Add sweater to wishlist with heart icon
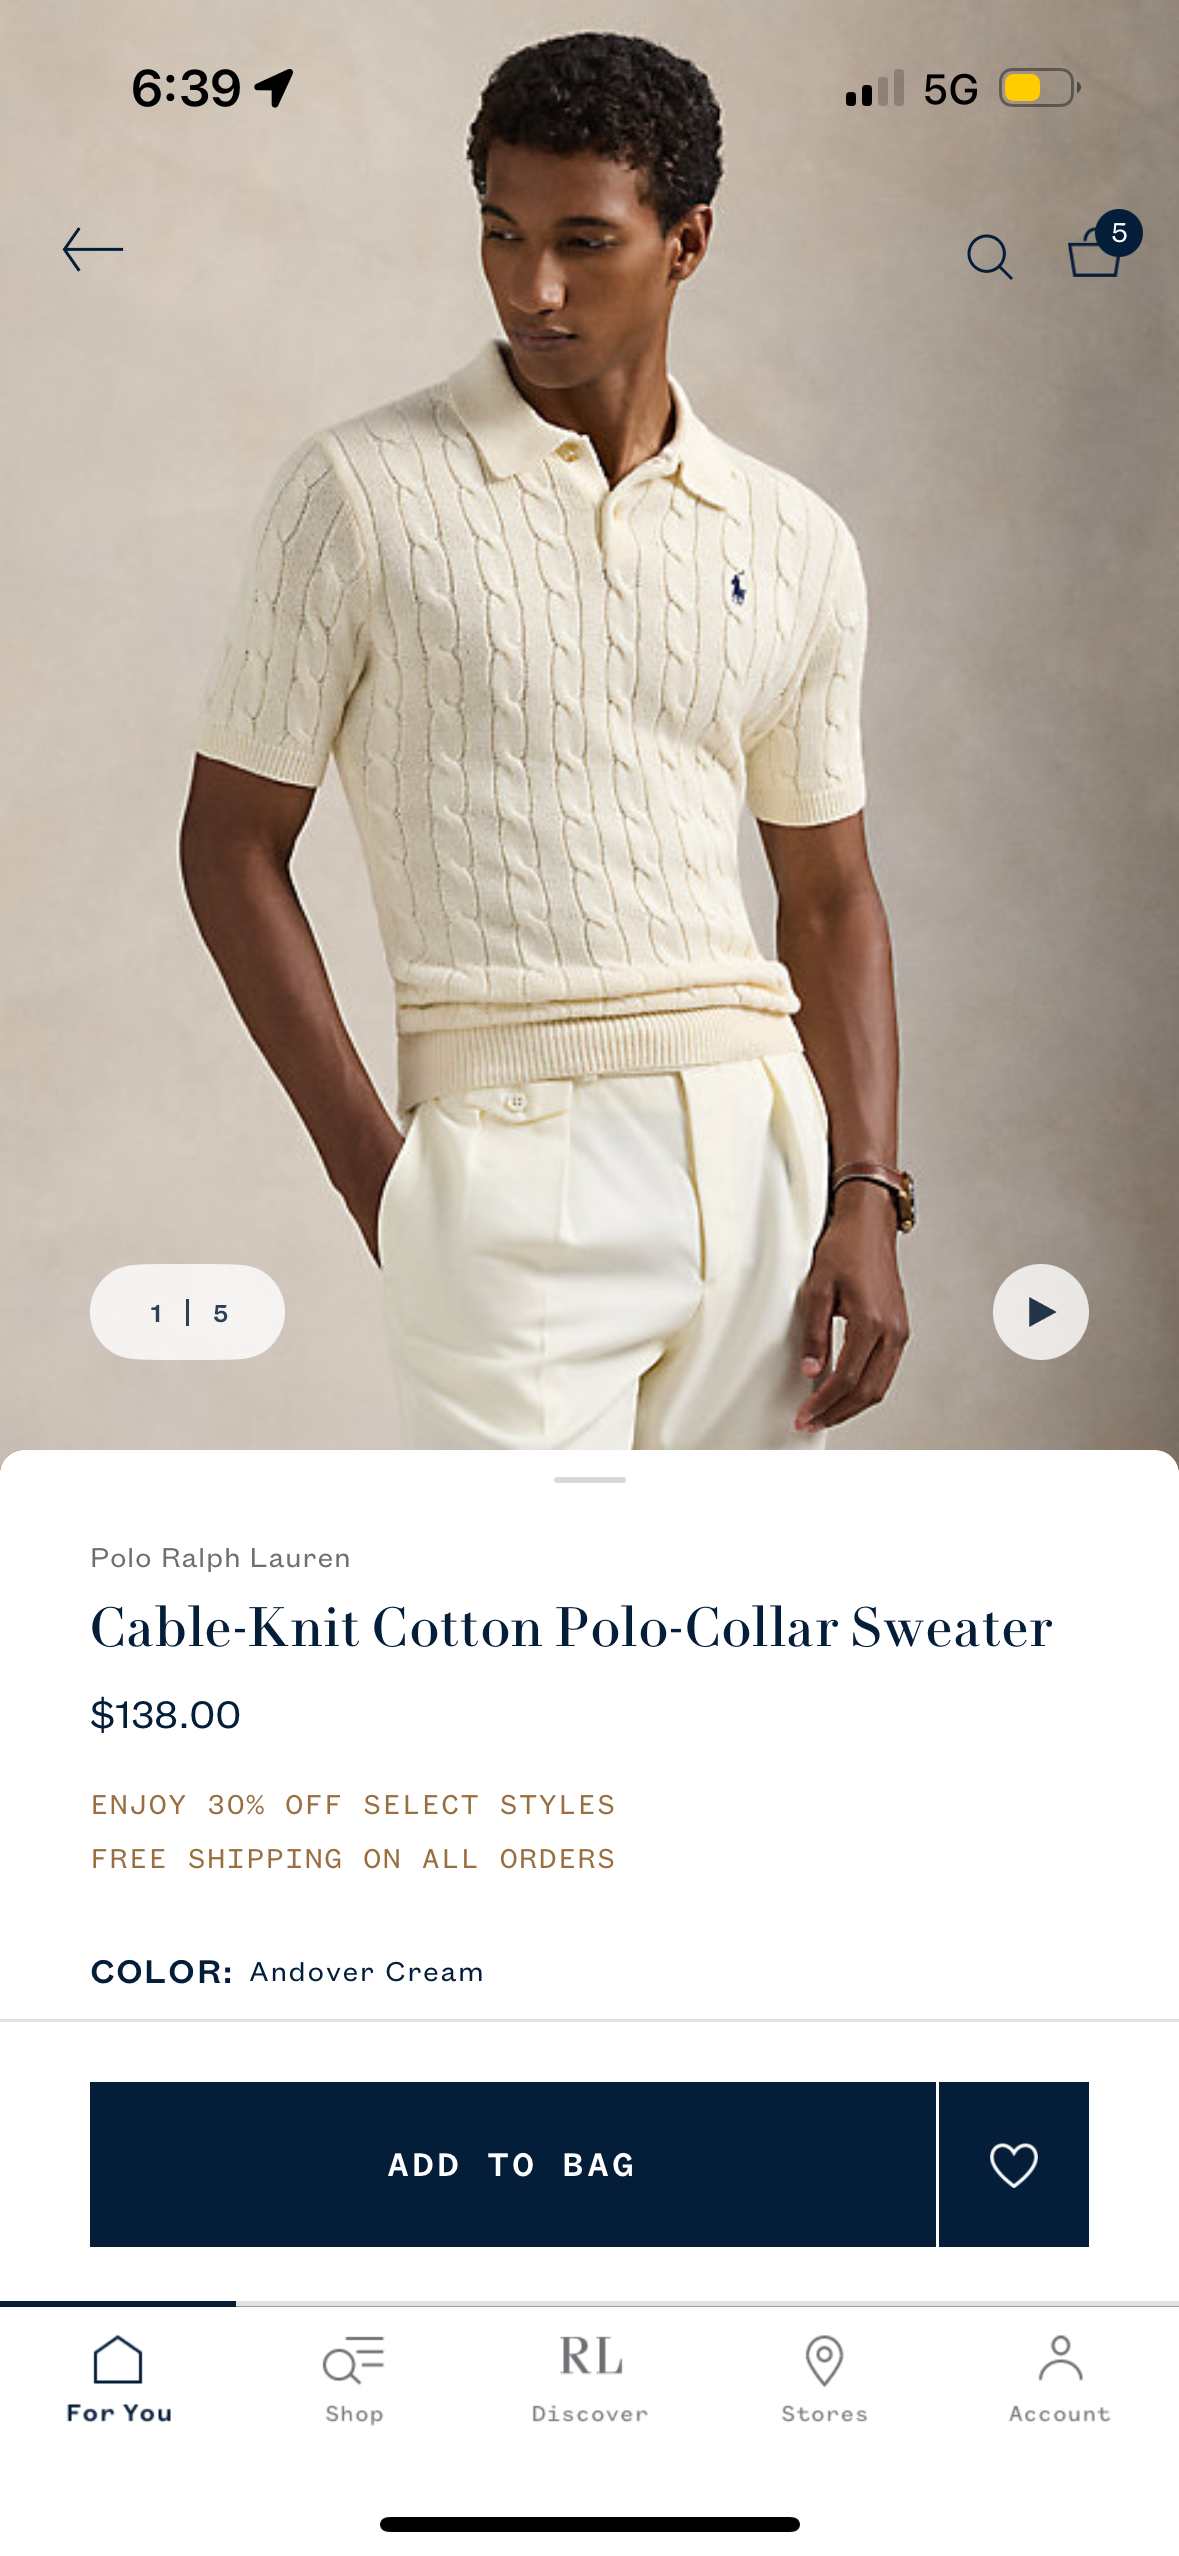Image resolution: width=1179 pixels, height=2556 pixels. [1014, 2164]
